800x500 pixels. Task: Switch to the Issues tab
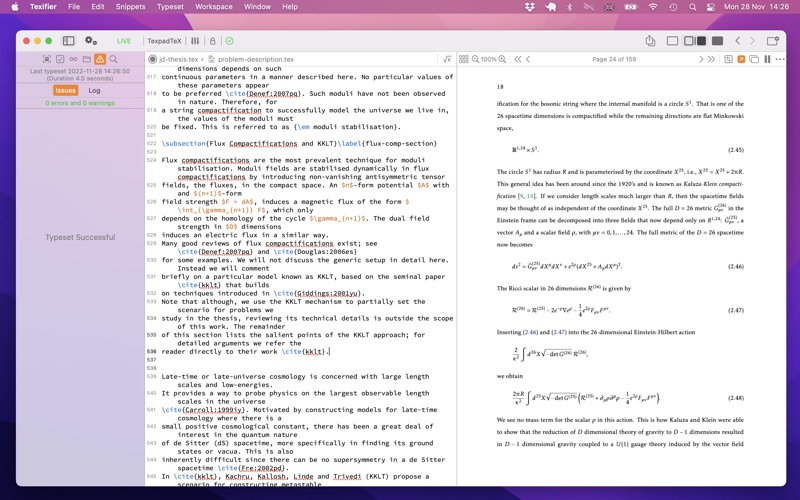[65, 90]
